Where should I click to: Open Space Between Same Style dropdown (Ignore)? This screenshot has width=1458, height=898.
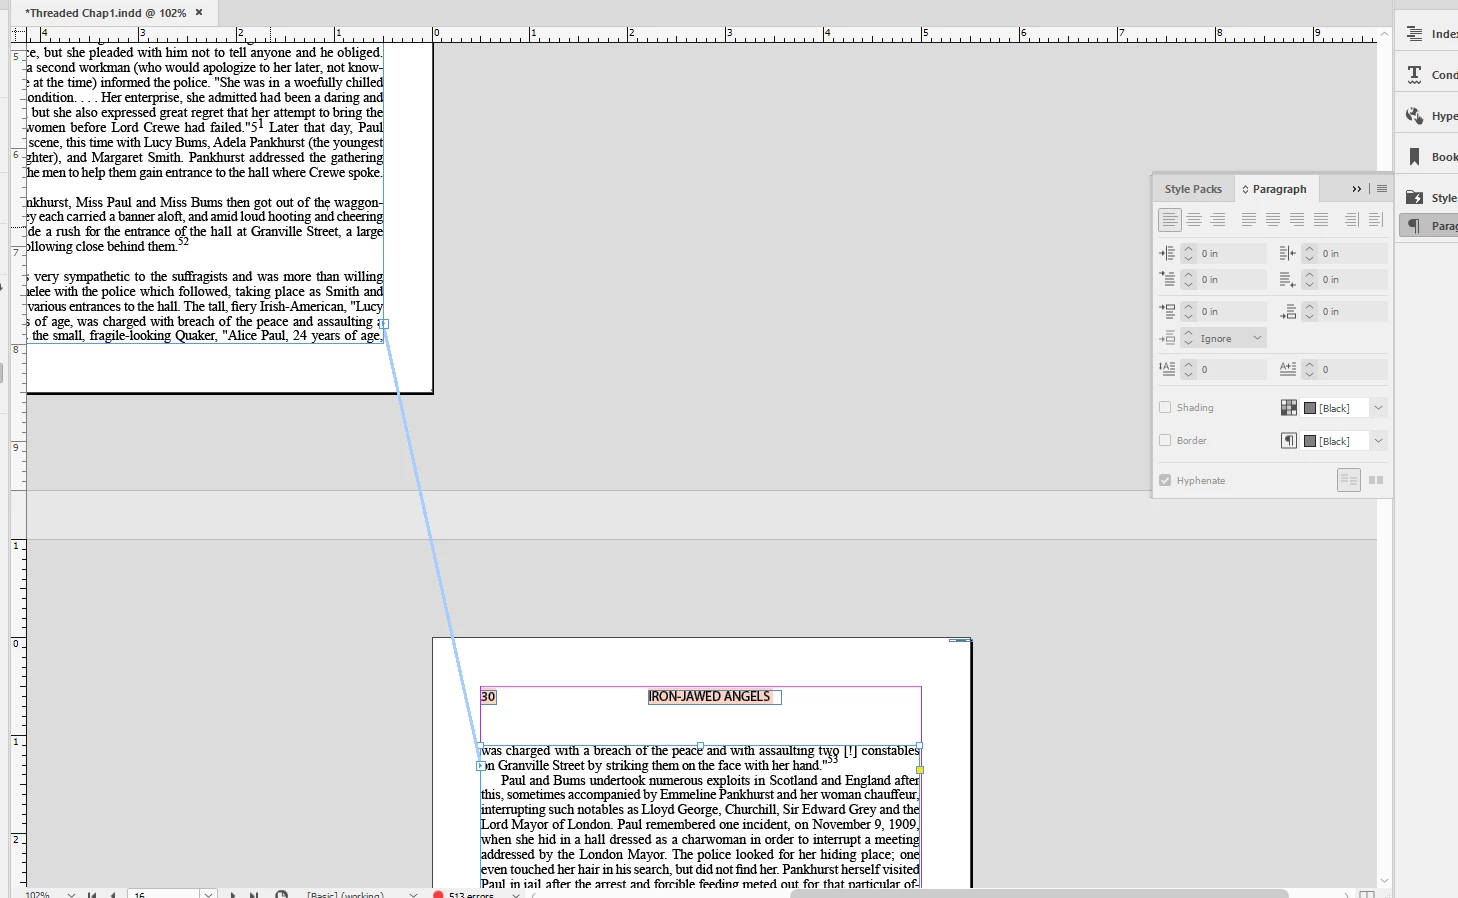pyautogui.click(x=1257, y=339)
